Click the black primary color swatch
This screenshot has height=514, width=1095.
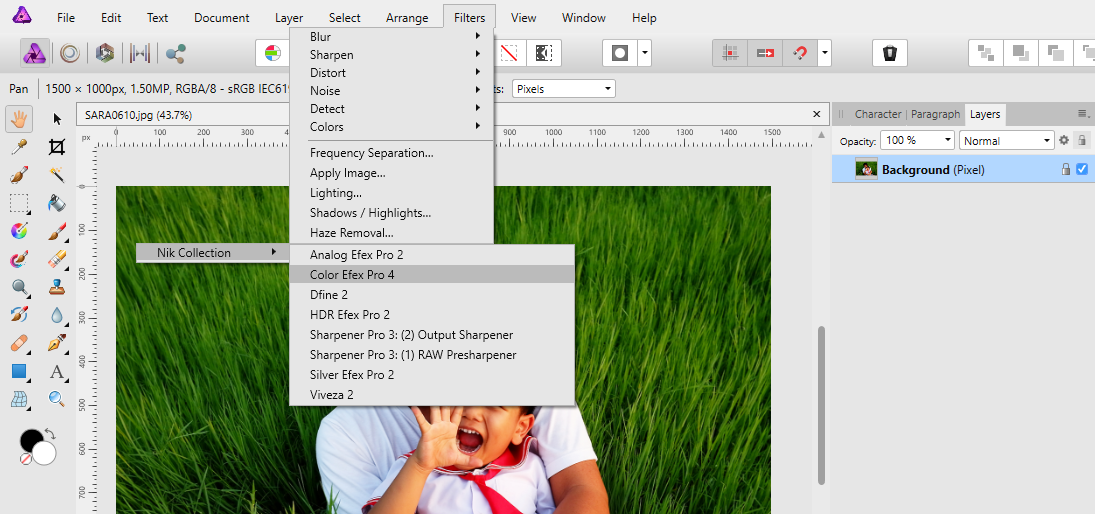pos(31,440)
